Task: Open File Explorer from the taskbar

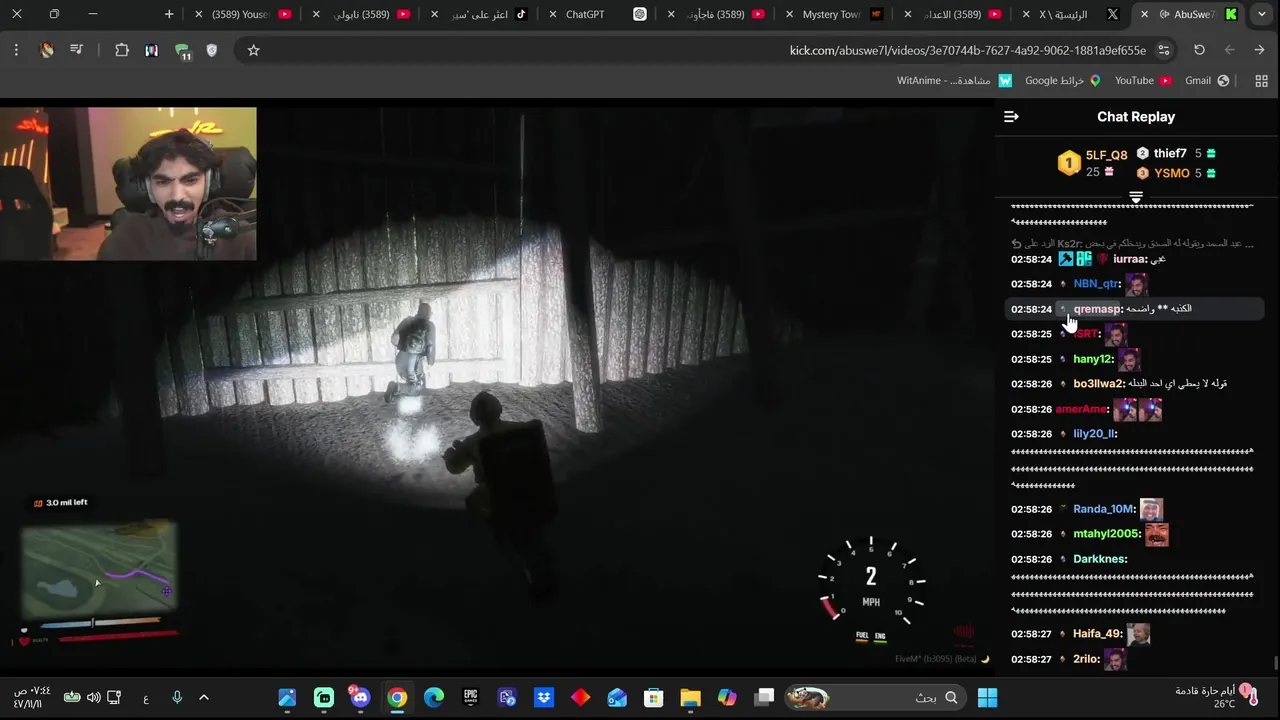Action: click(x=690, y=697)
